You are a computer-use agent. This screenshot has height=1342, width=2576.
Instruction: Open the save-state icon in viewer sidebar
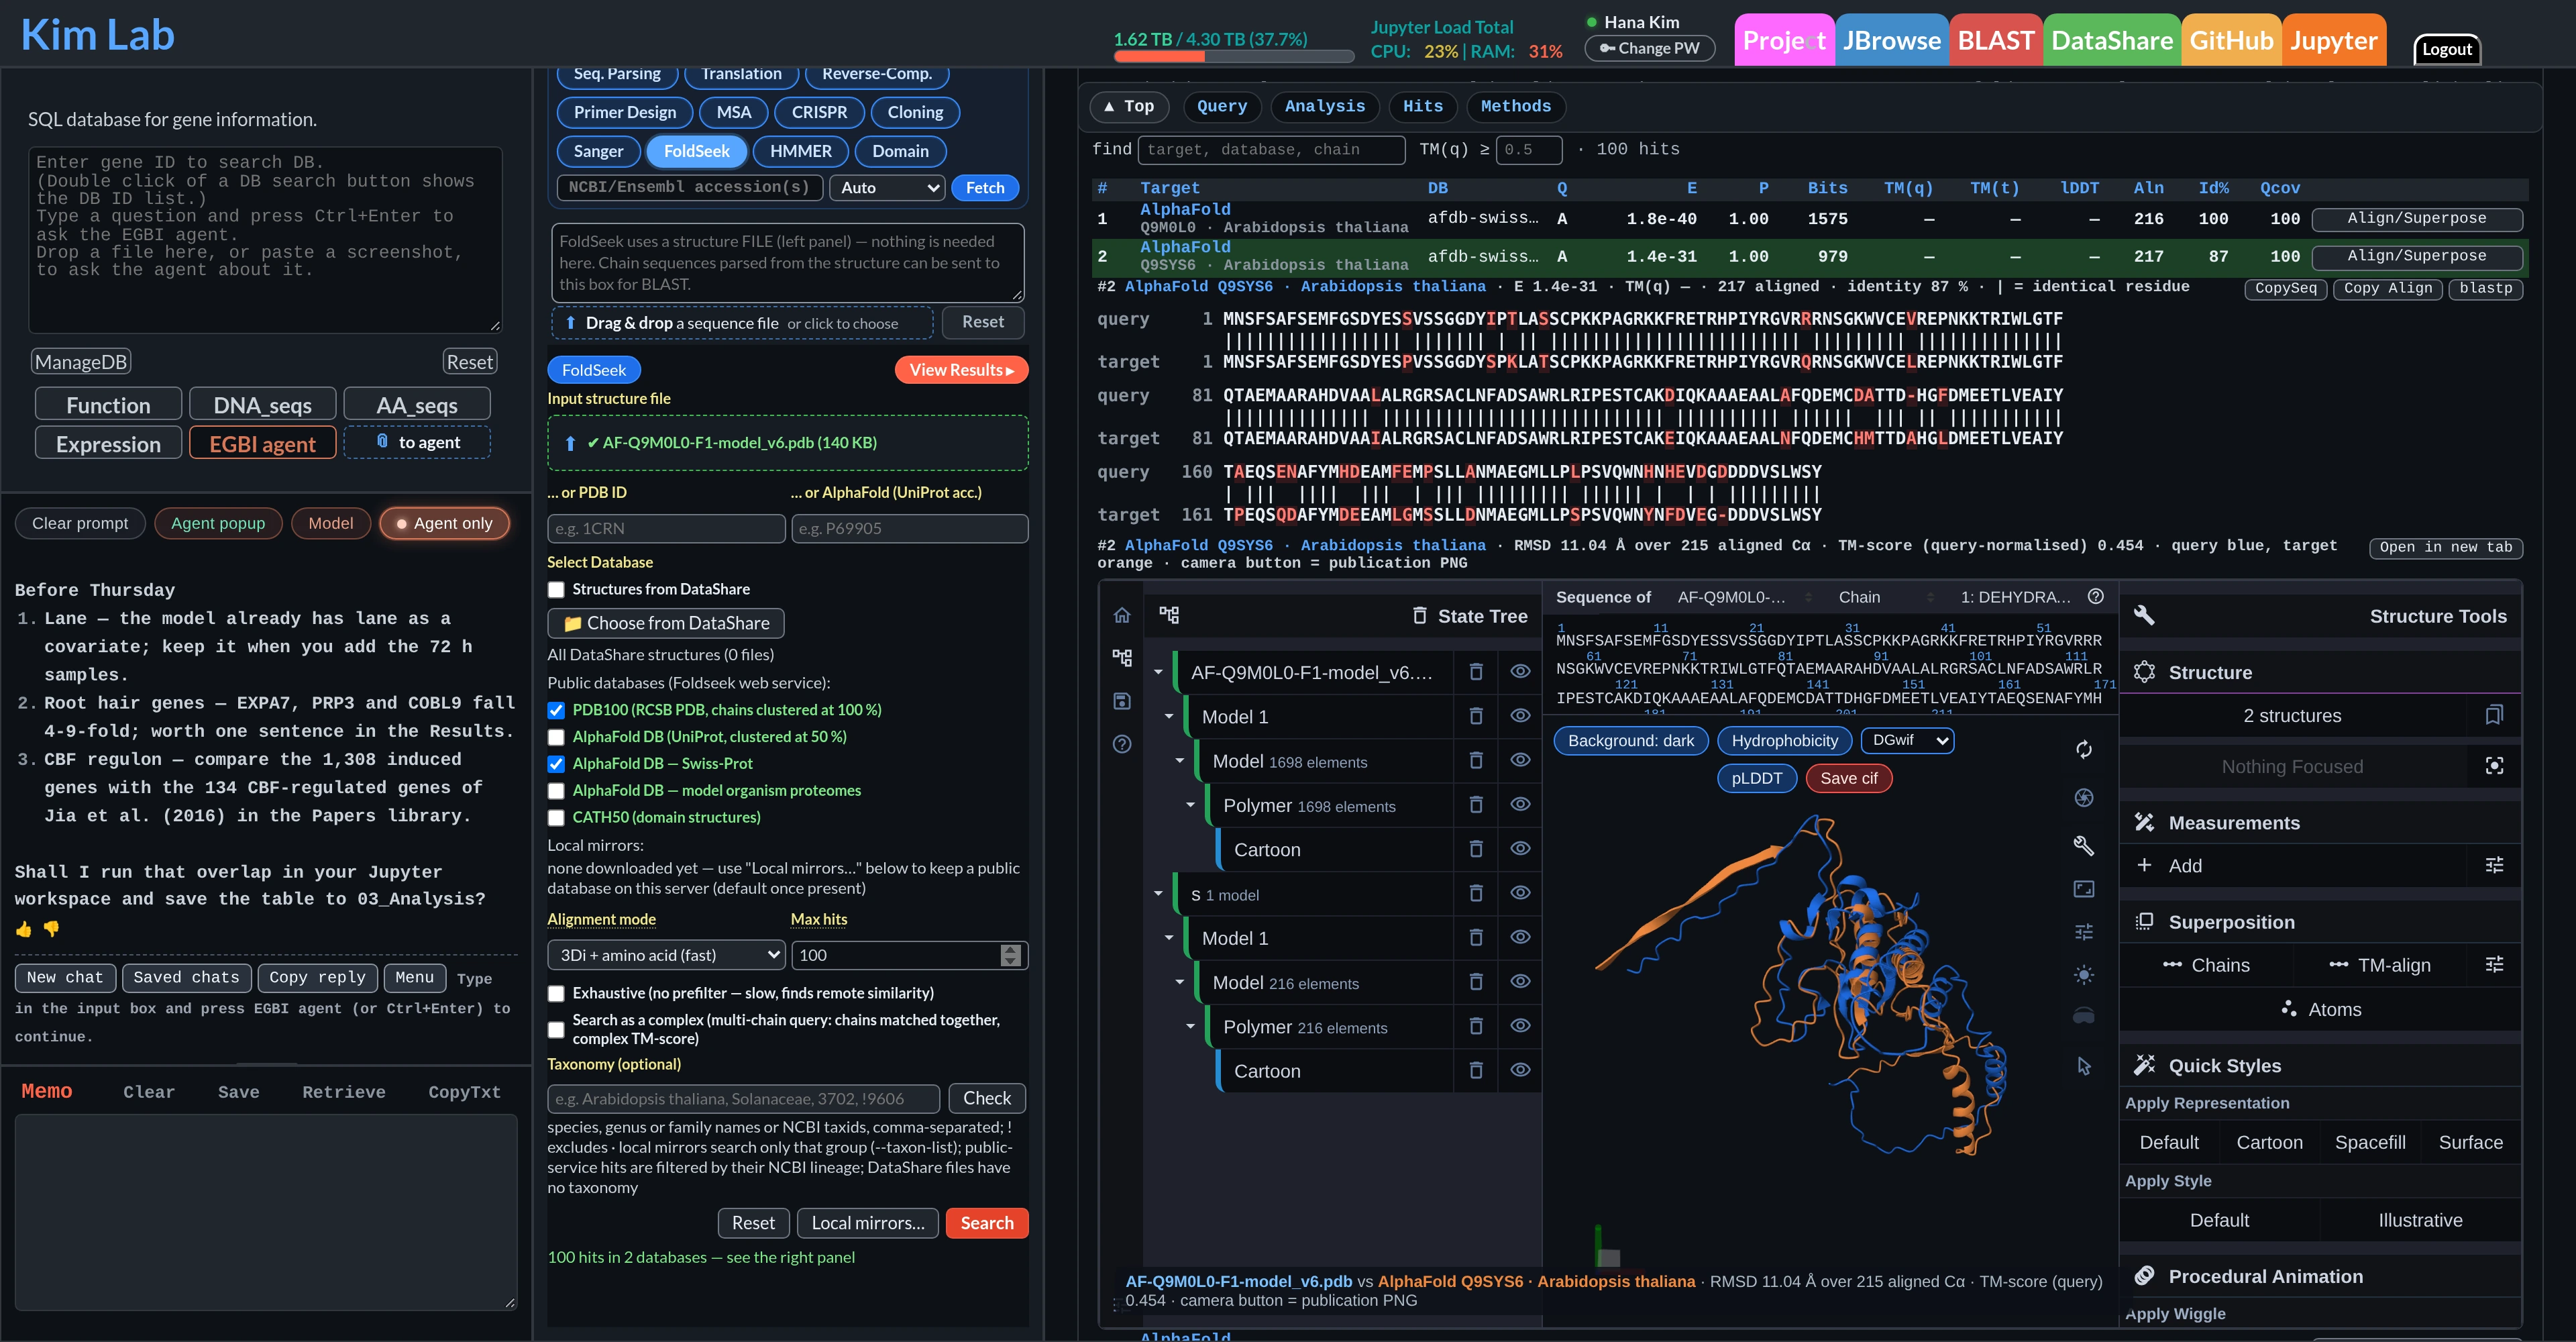(1122, 701)
